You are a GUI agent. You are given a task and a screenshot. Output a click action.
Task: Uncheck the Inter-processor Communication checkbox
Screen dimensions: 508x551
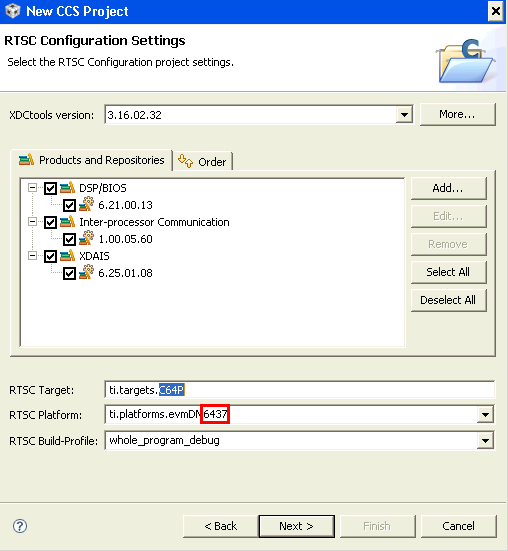[50, 222]
